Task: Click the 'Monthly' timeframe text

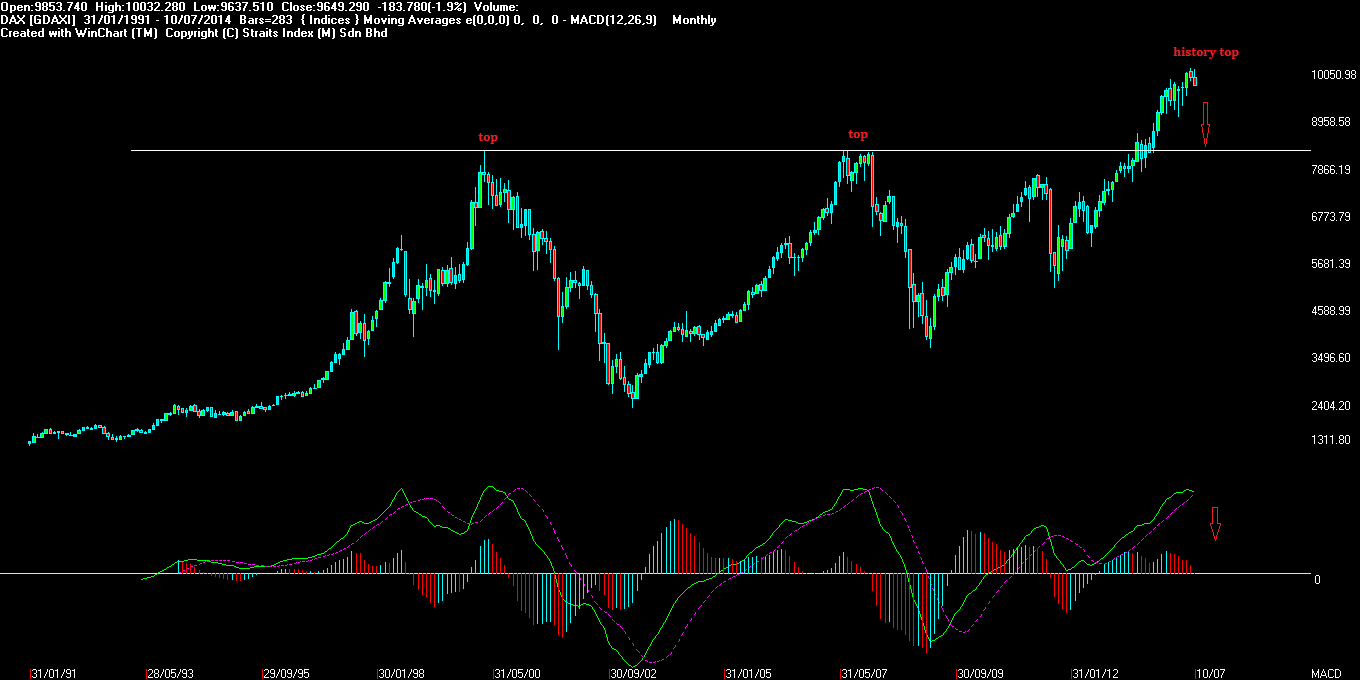Action: tap(694, 20)
